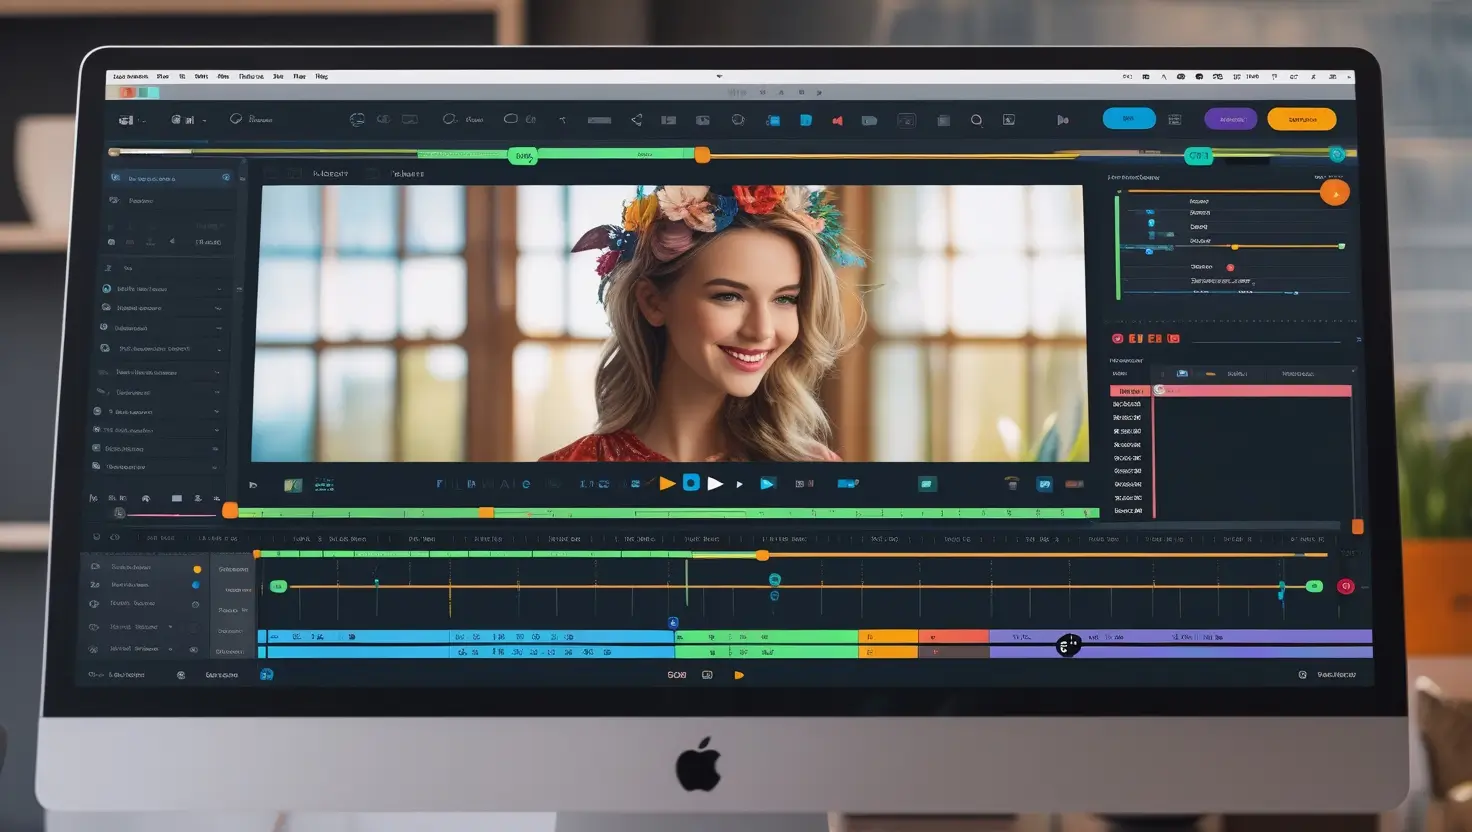The height and width of the screenshot is (832, 1472).
Task: Select the red clip on the timeline
Action: [953, 644]
